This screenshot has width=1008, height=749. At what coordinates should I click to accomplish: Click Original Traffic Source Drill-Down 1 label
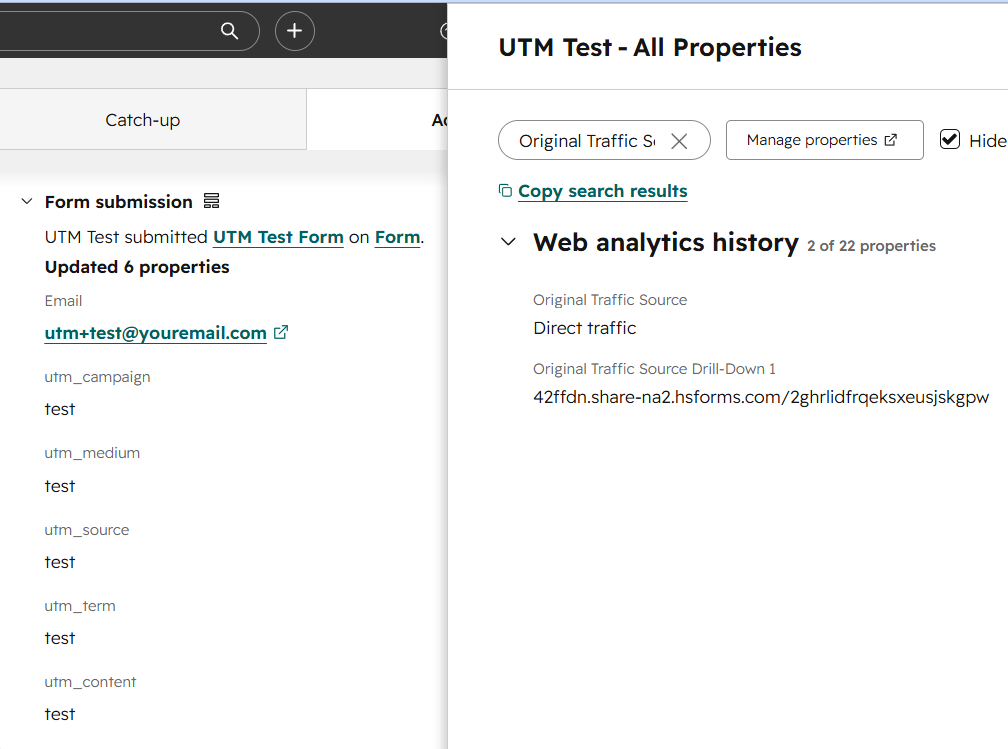[654, 368]
